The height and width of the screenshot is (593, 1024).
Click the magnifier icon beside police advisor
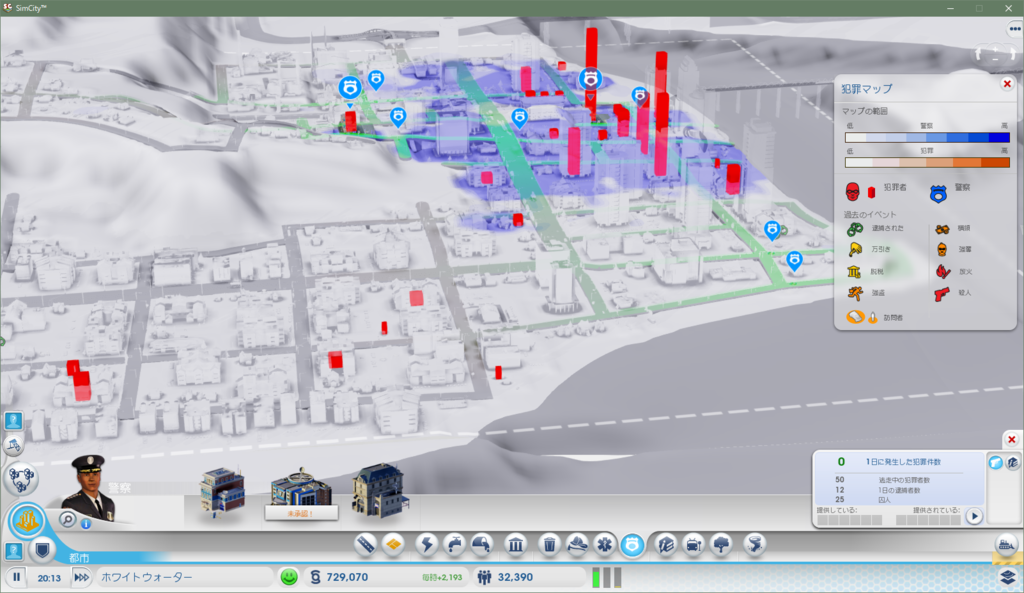[x=67, y=519]
